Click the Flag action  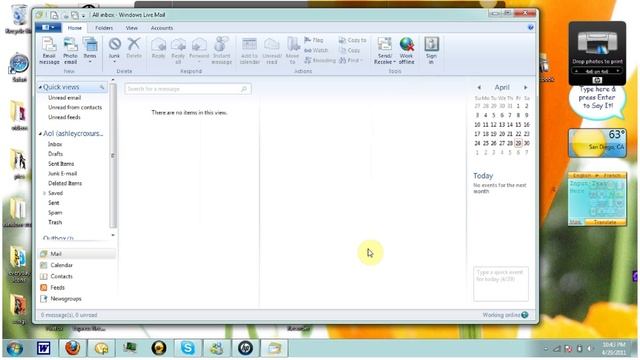(314, 40)
